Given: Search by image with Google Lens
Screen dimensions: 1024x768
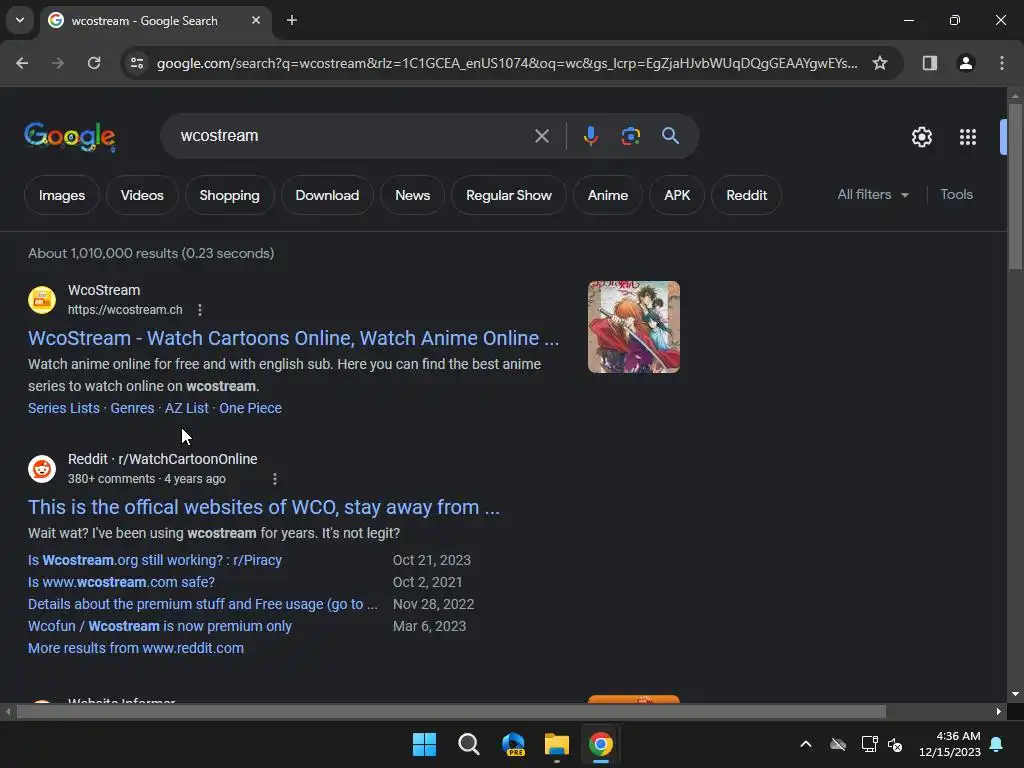Looking at the screenshot, I should pyautogui.click(x=630, y=136).
